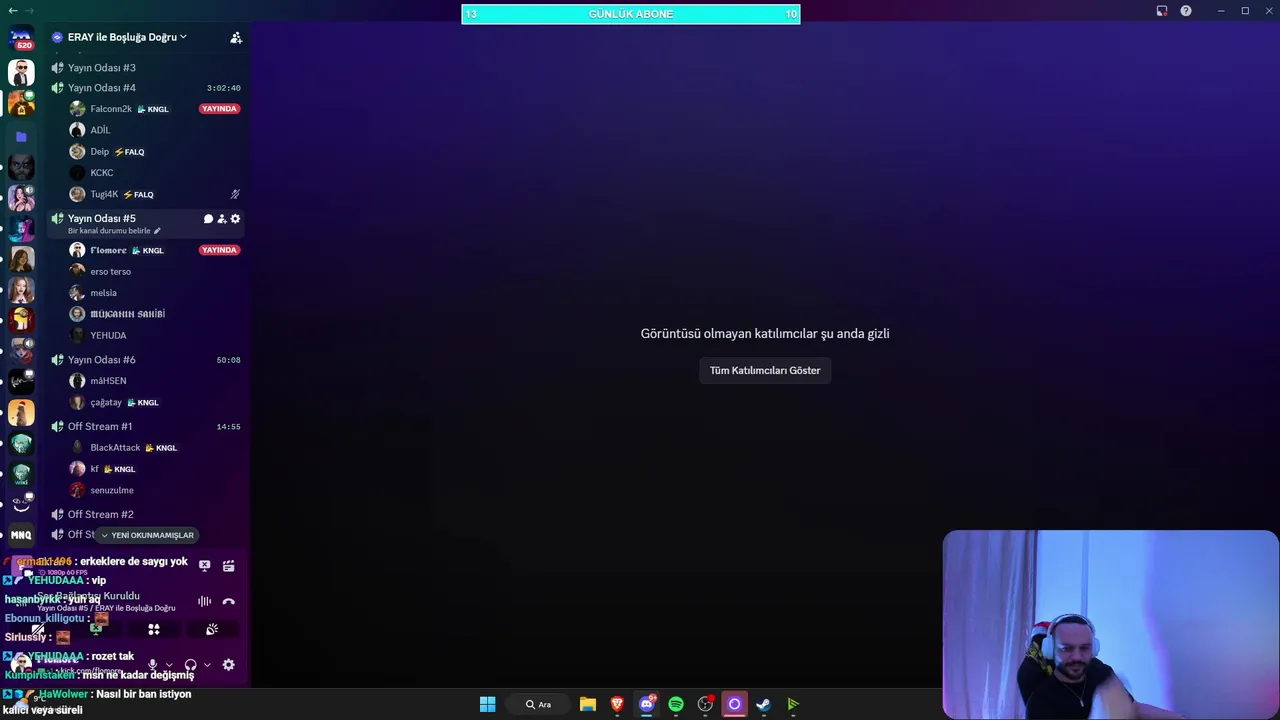
Task: Open the Discord inbox icon in title bar
Action: click(1162, 11)
